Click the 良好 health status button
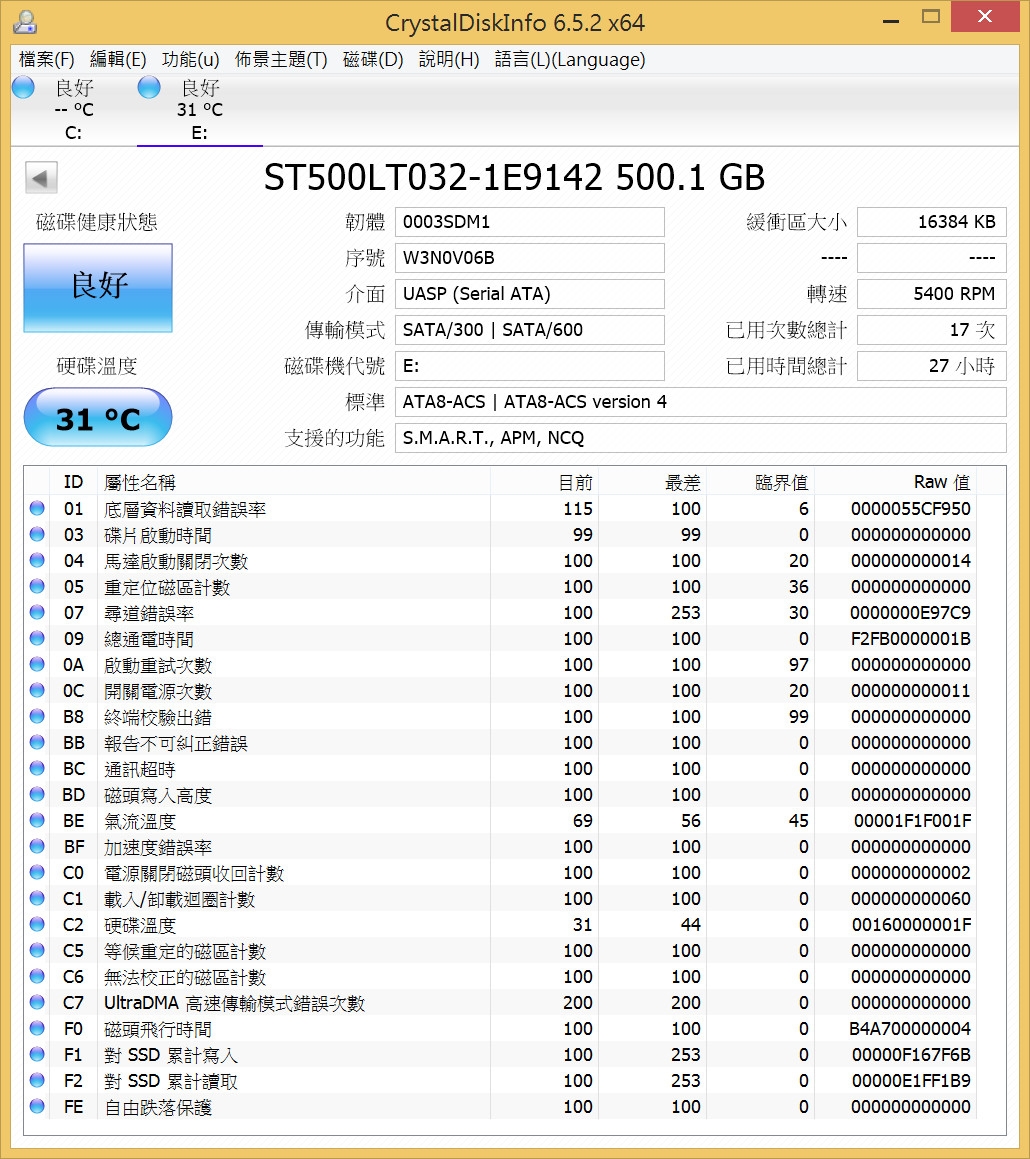Screen dimensions: 1030x1159 (98, 288)
